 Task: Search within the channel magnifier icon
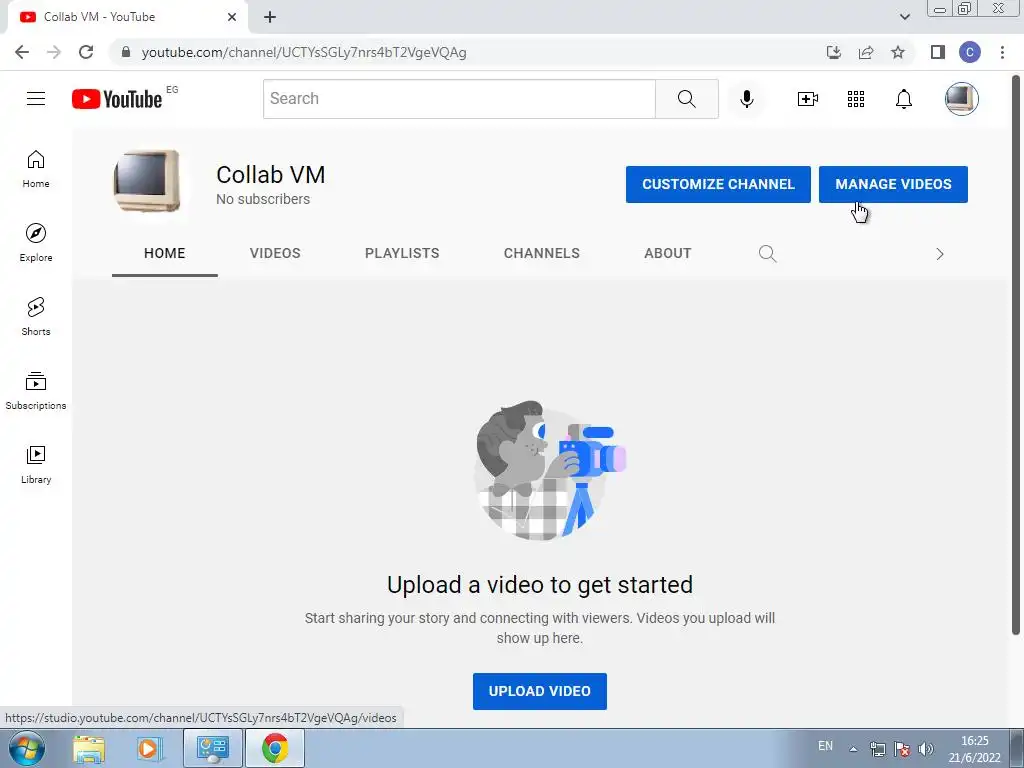767,253
